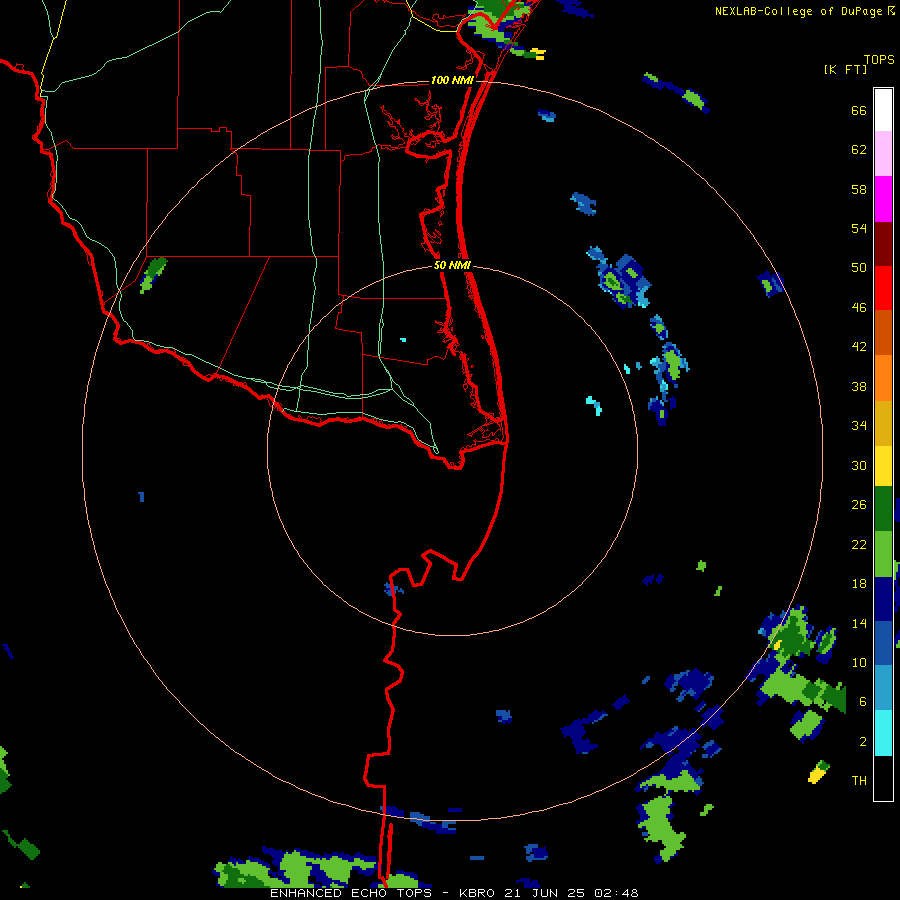This screenshot has height=900, width=900.
Task: Pick the light orange legend swatch
Action: [x=883, y=378]
